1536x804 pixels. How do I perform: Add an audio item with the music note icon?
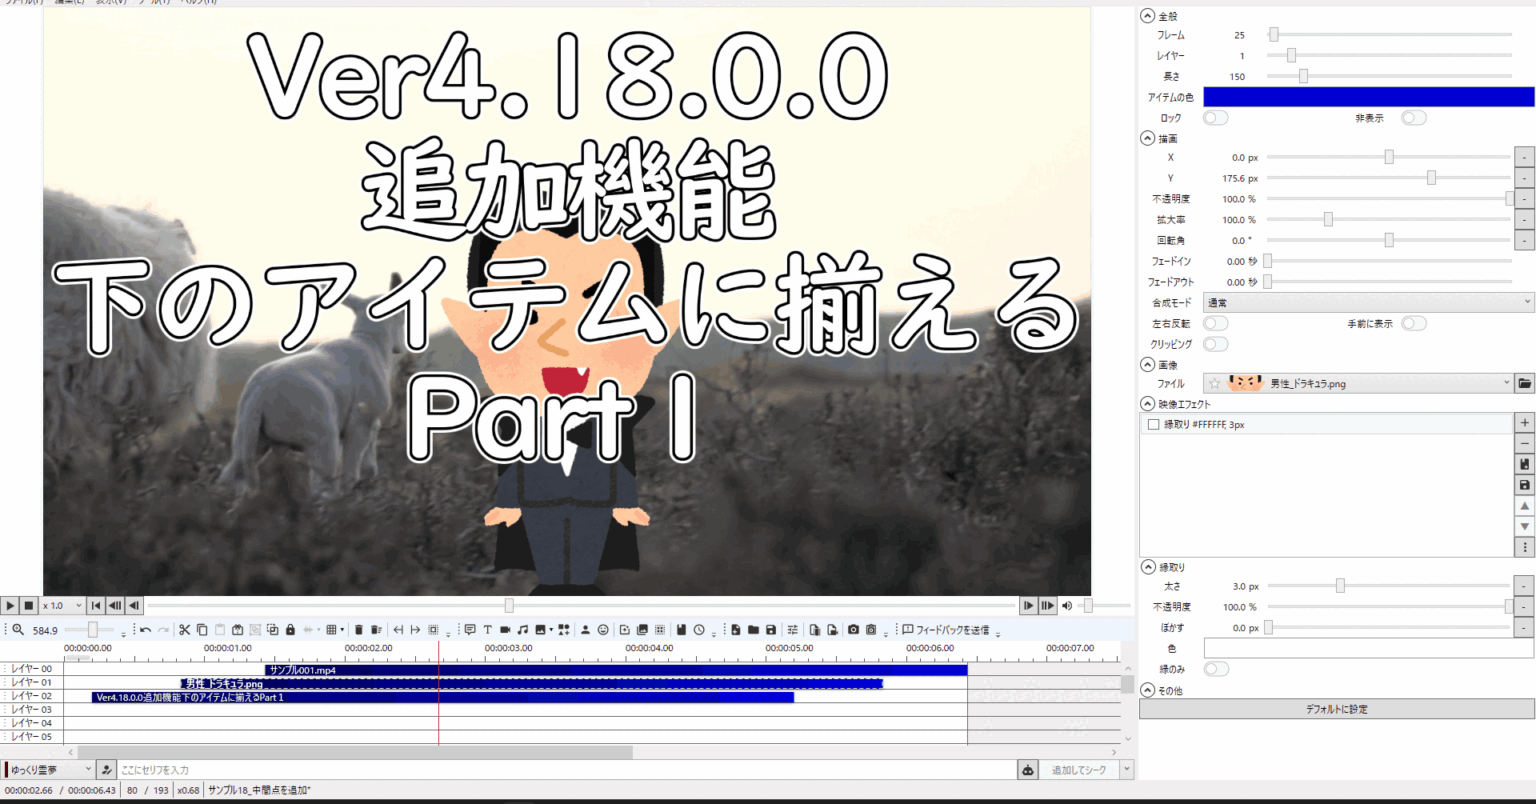click(x=523, y=630)
